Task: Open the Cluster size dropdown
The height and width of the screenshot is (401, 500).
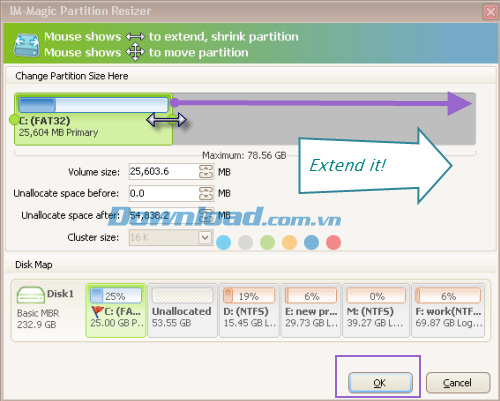Action: (205, 238)
